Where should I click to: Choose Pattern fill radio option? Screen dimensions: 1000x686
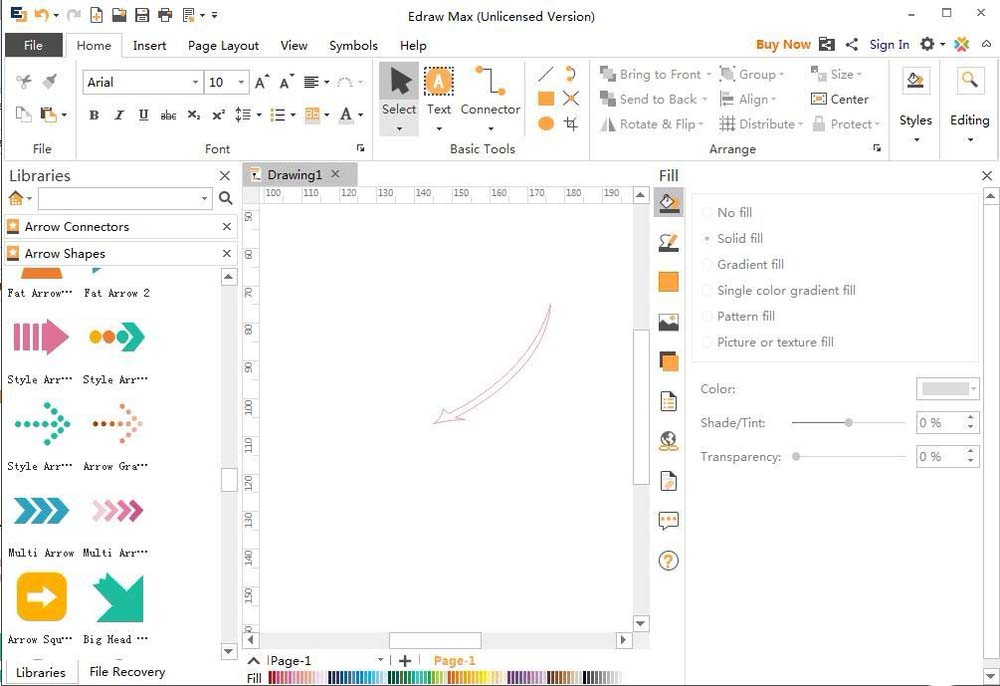coord(709,317)
